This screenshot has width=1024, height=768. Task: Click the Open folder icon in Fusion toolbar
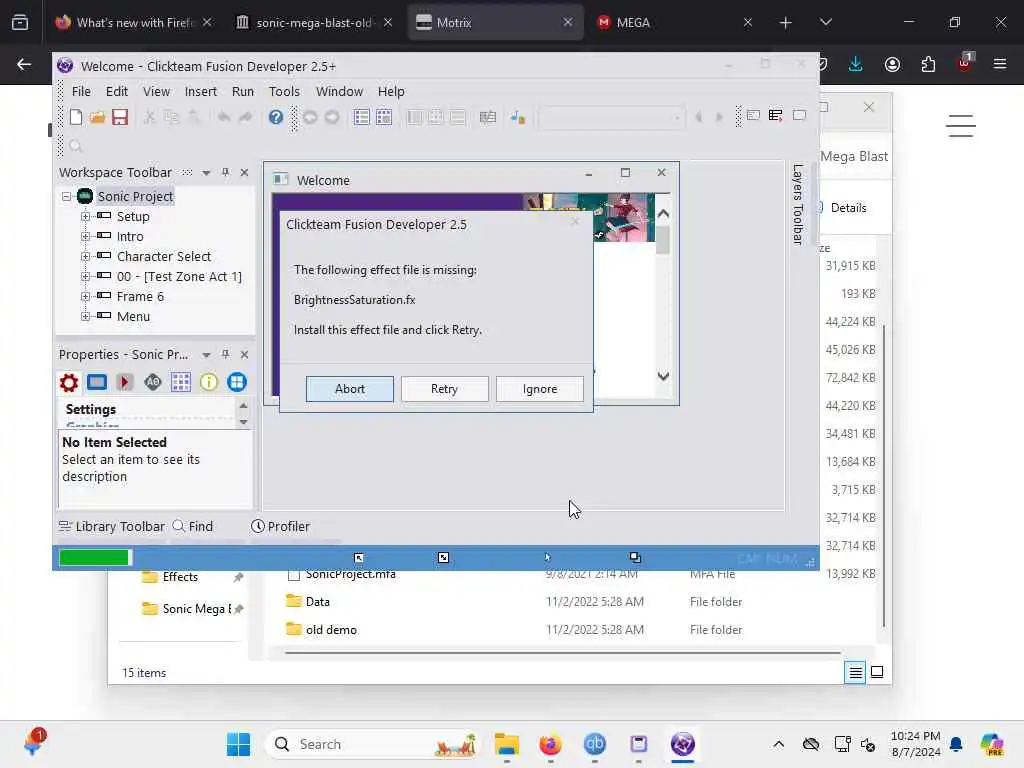(97, 117)
